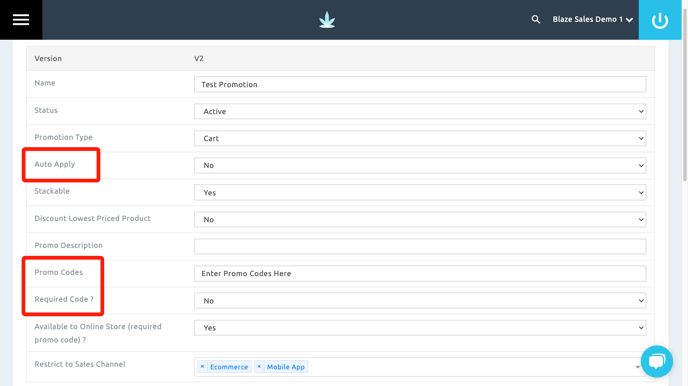The height and width of the screenshot is (386, 688).
Task: Open the Status dropdown
Action: 420,111
